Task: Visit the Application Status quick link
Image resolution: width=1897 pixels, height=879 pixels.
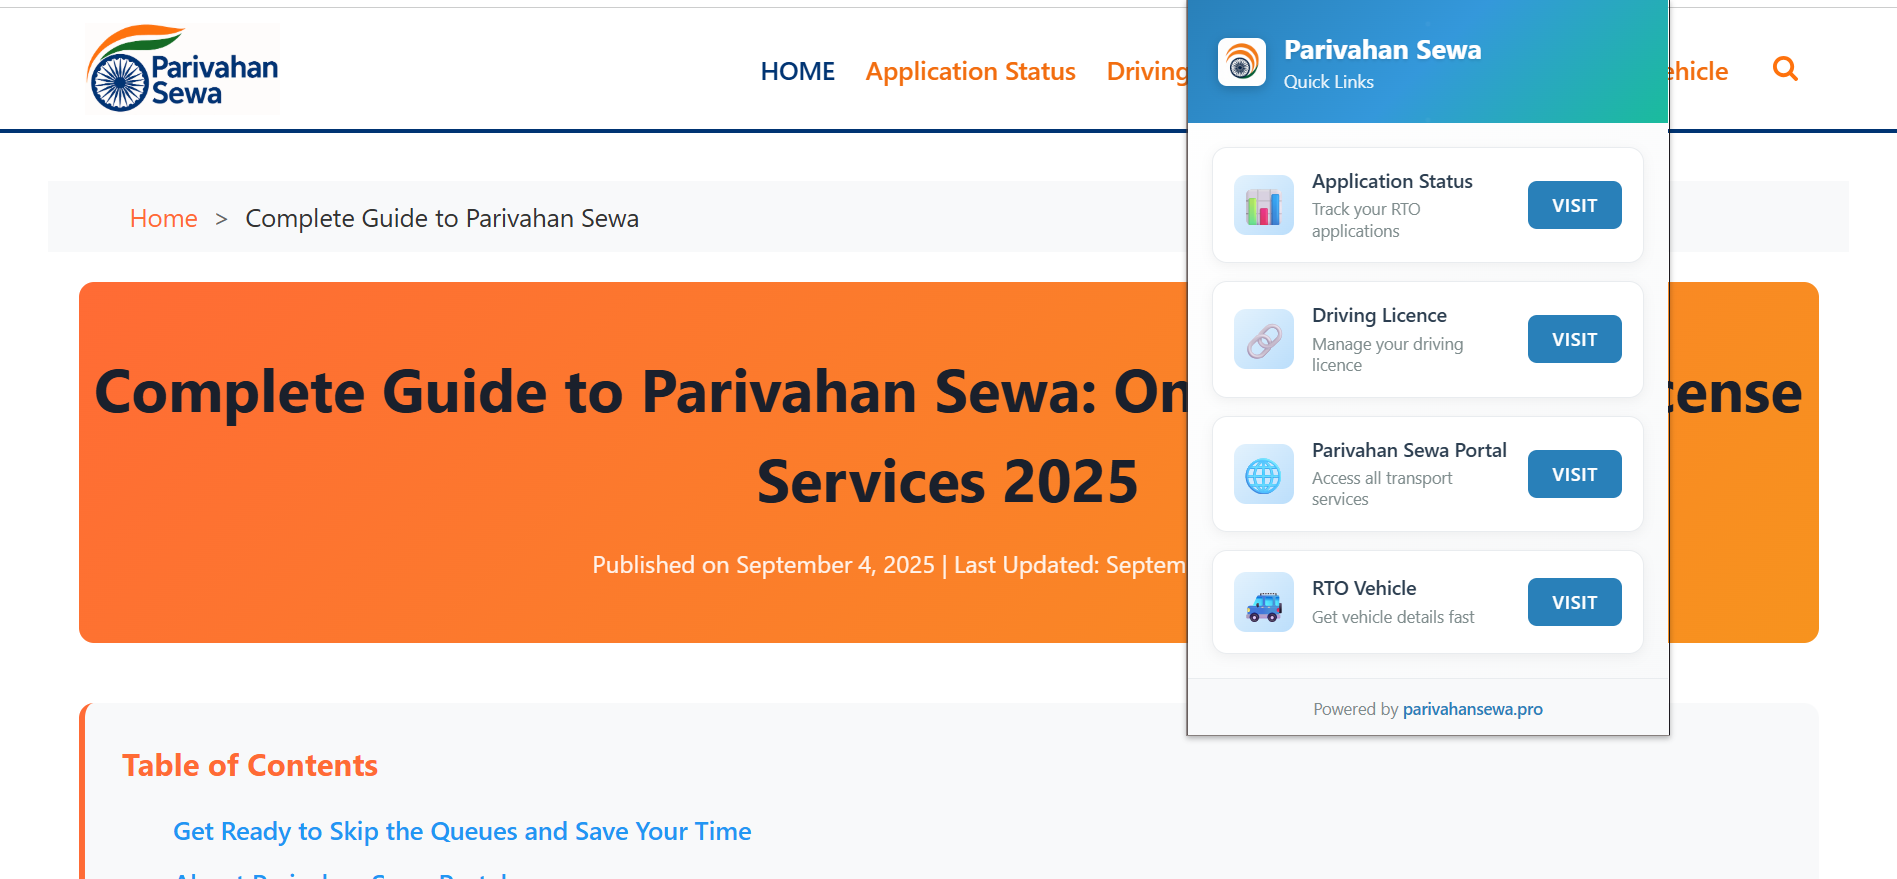Action: coord(1574,205)
